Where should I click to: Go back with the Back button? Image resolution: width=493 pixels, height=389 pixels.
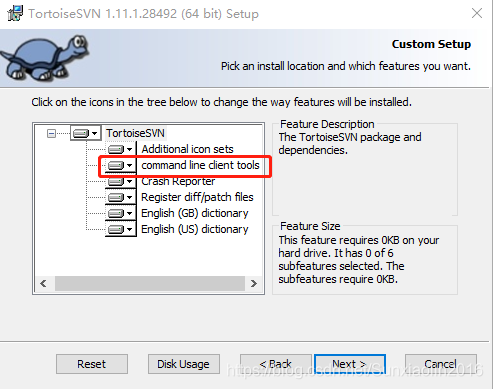tap(276, 364)
